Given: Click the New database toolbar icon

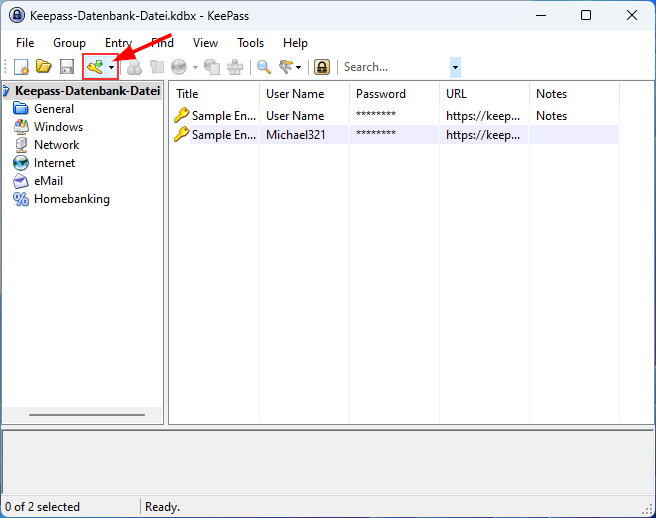Looking at the screenshot, I should click(21, 67).
